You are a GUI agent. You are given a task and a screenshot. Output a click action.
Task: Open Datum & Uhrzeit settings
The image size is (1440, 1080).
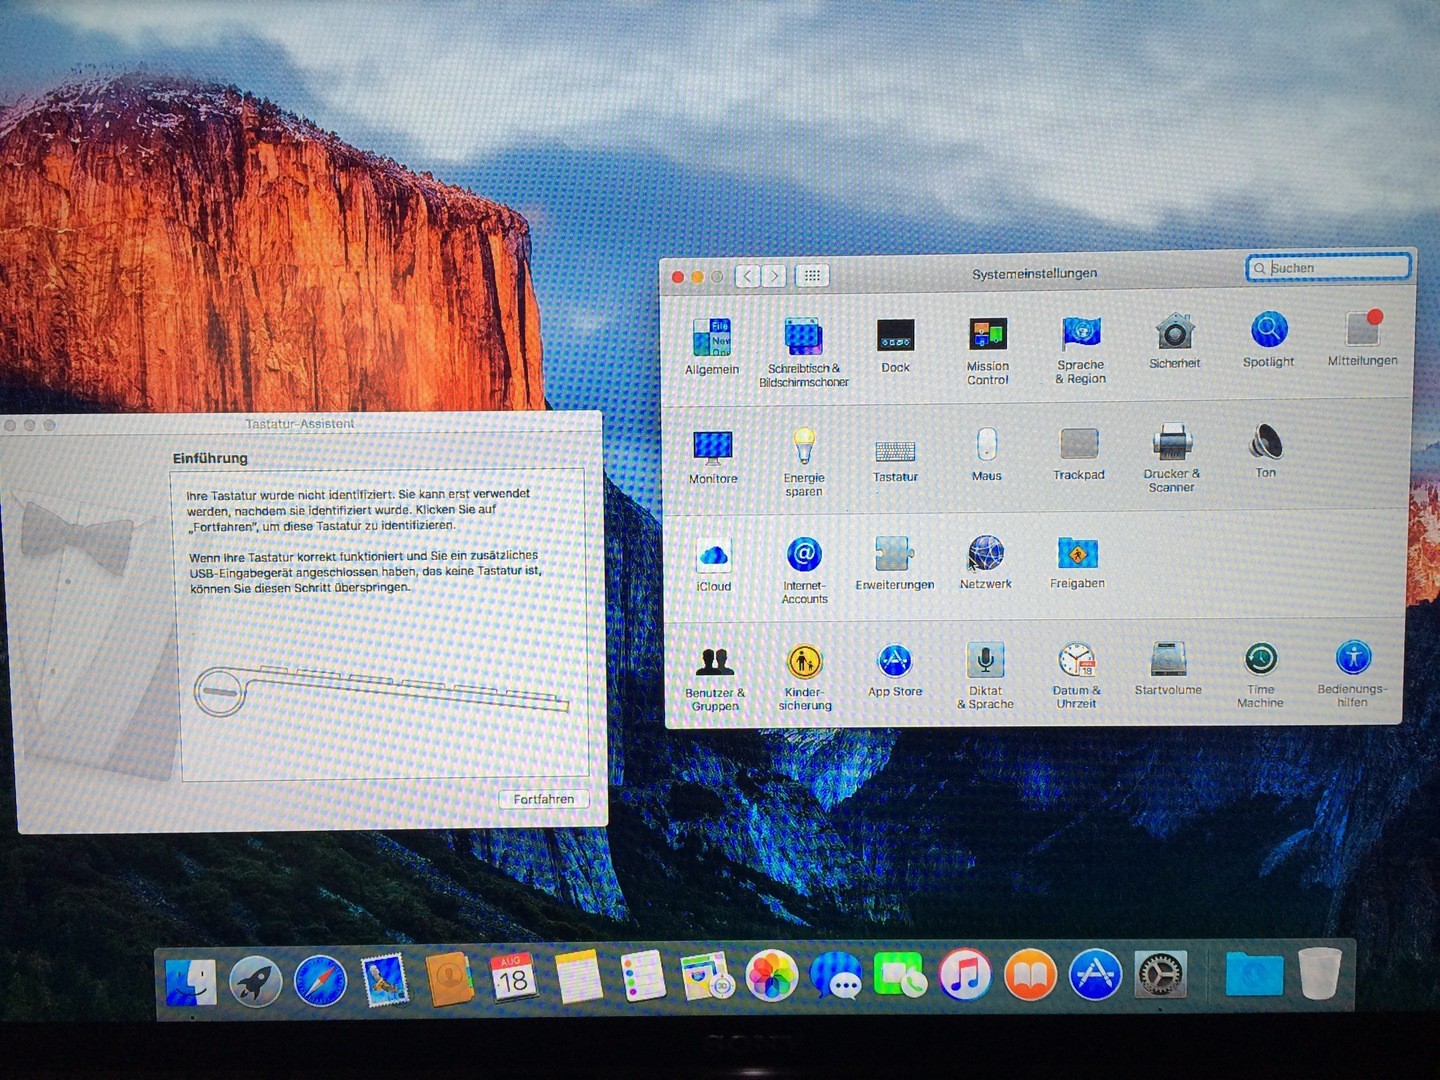1077,661
